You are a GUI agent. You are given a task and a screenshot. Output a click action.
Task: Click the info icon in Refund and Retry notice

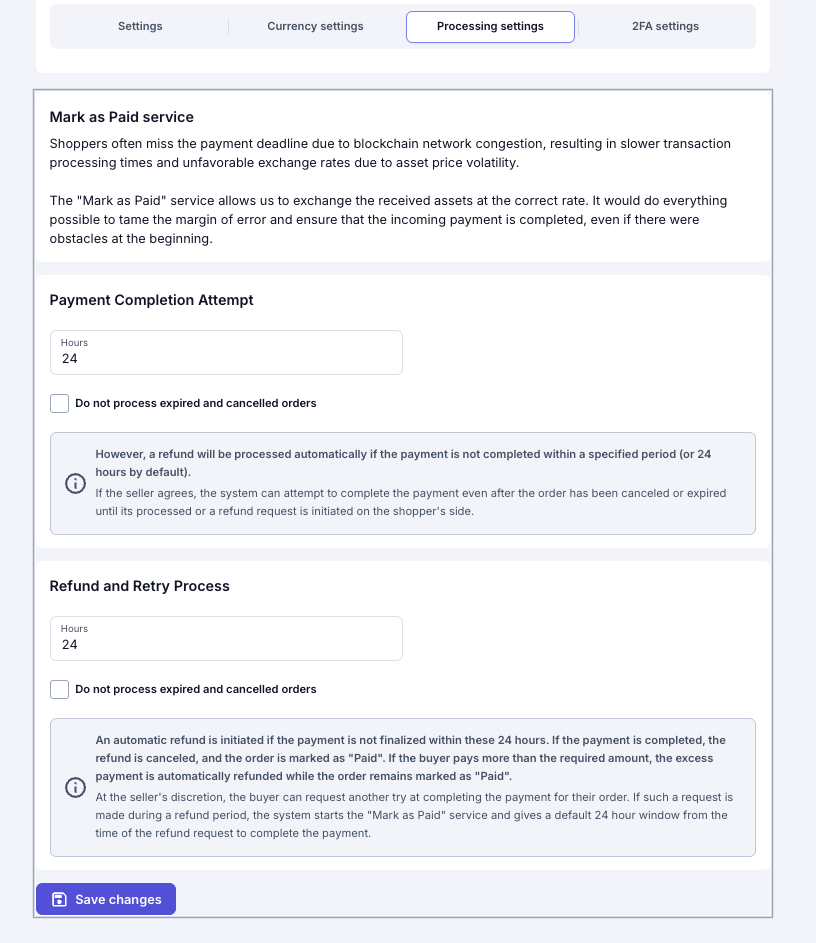pos(75,787)
